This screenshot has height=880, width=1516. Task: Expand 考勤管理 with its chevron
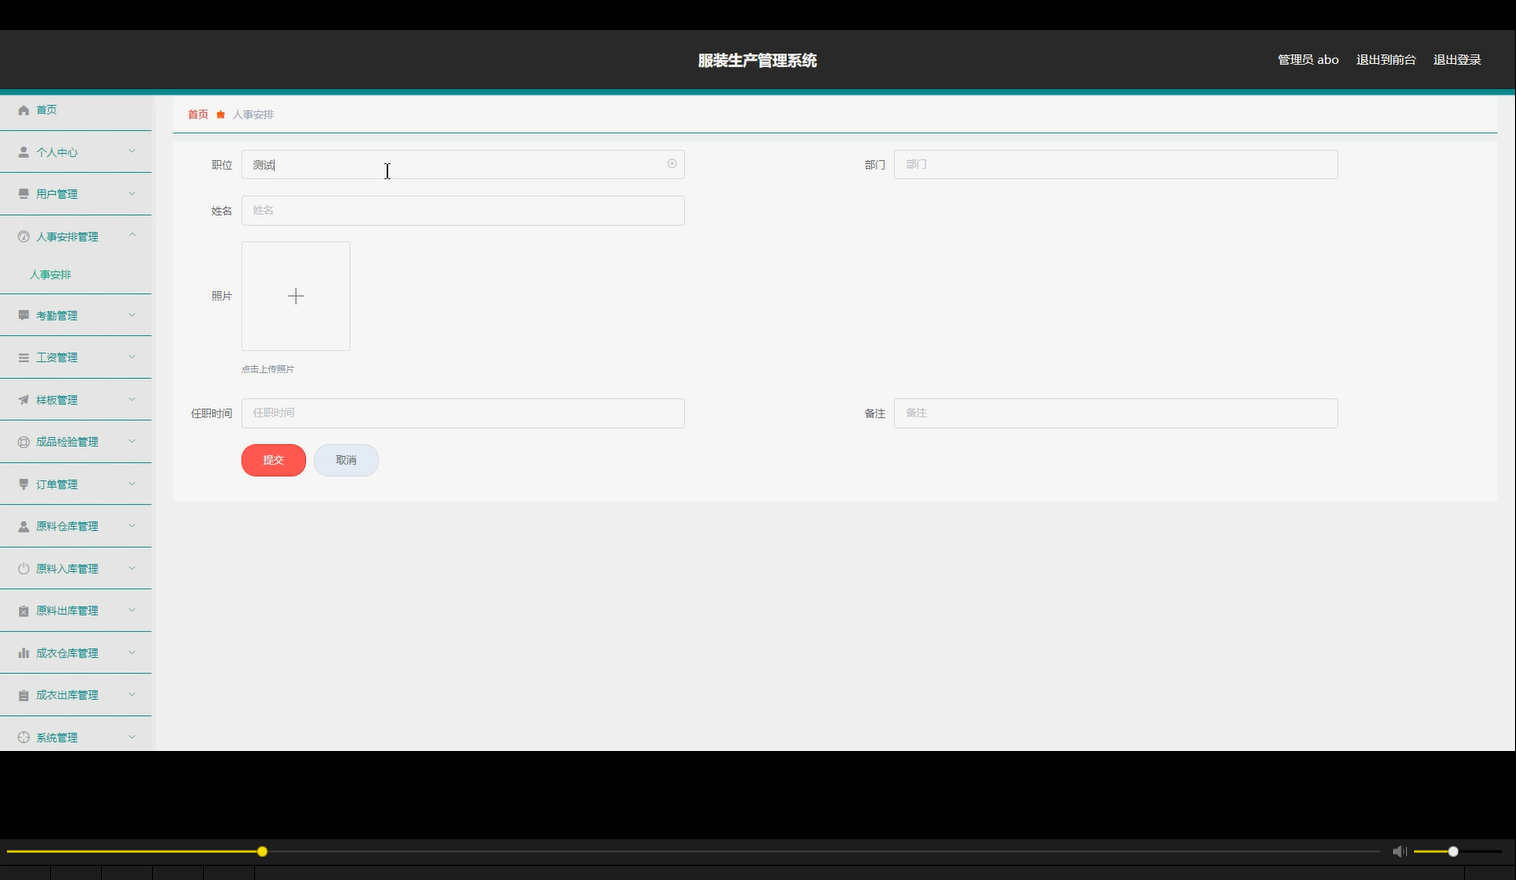[132, 314]
